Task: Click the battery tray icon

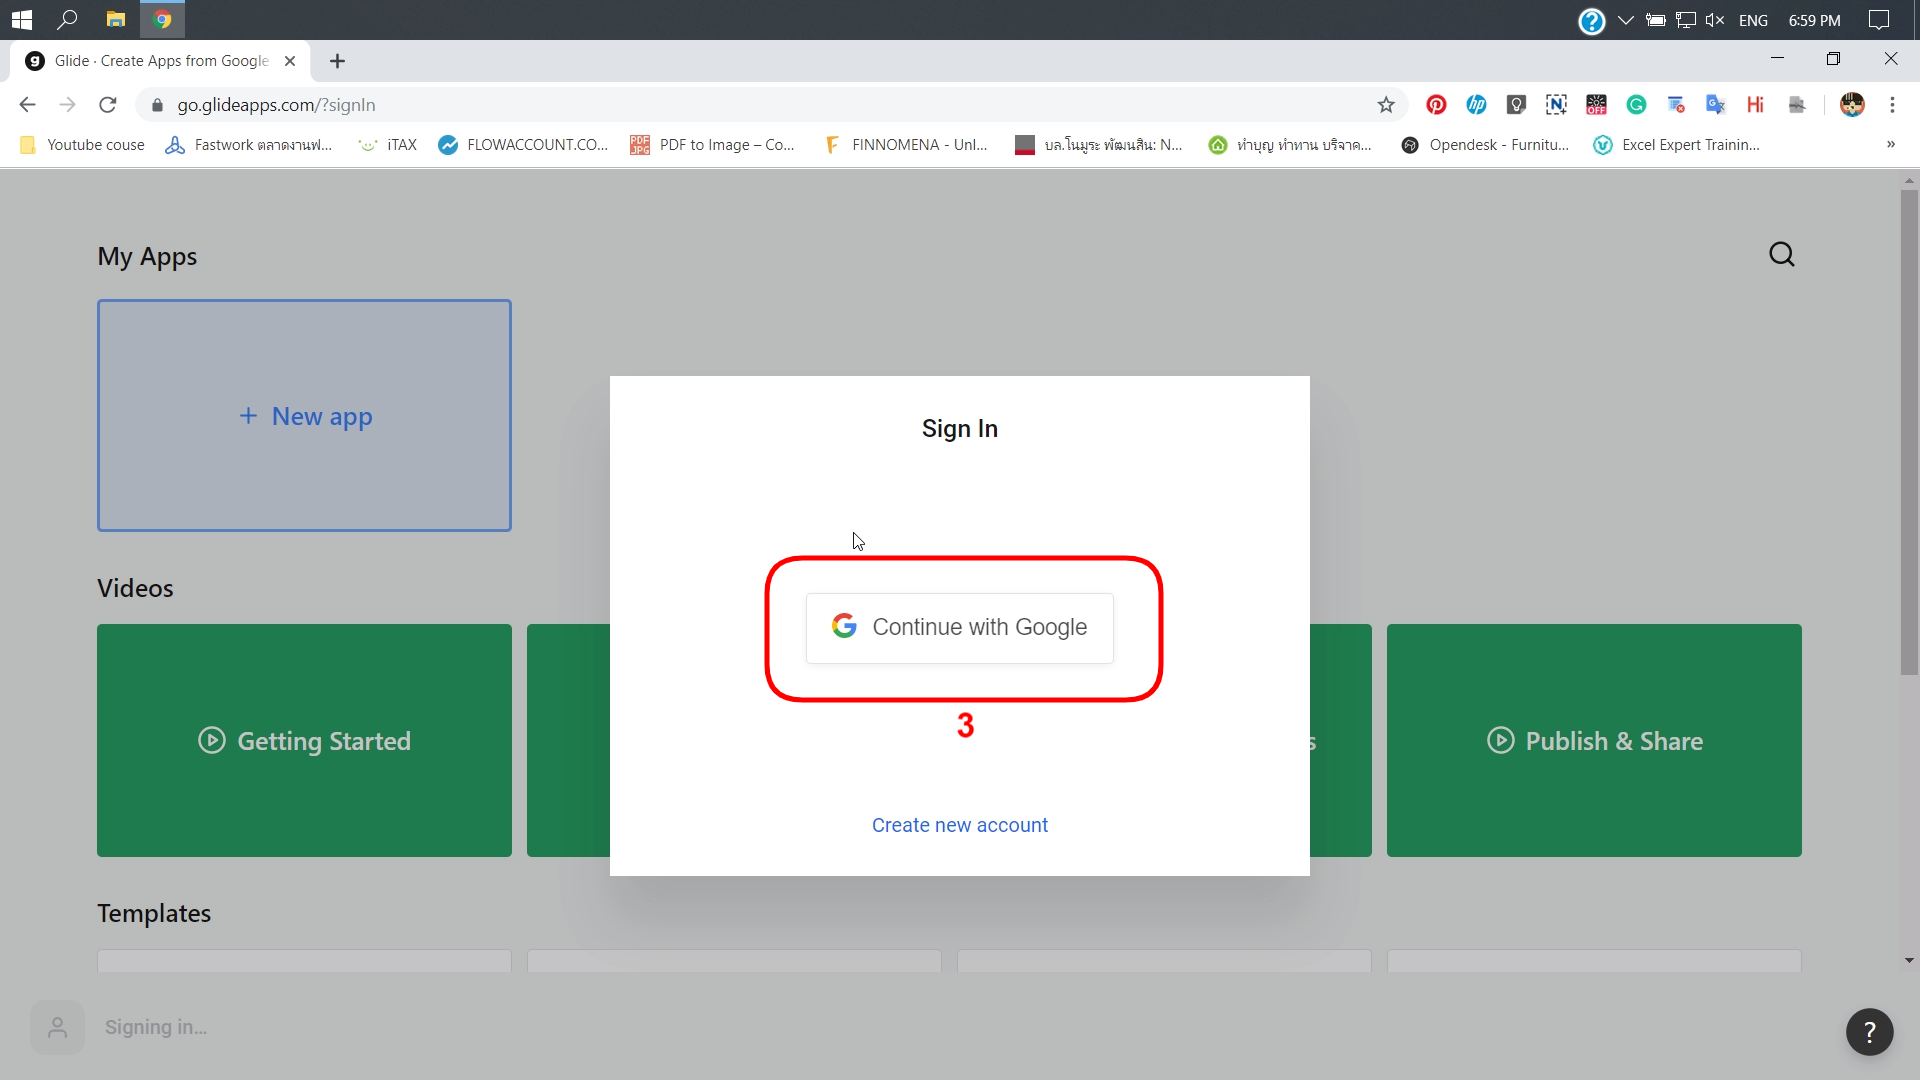Action: (1656, 20)
